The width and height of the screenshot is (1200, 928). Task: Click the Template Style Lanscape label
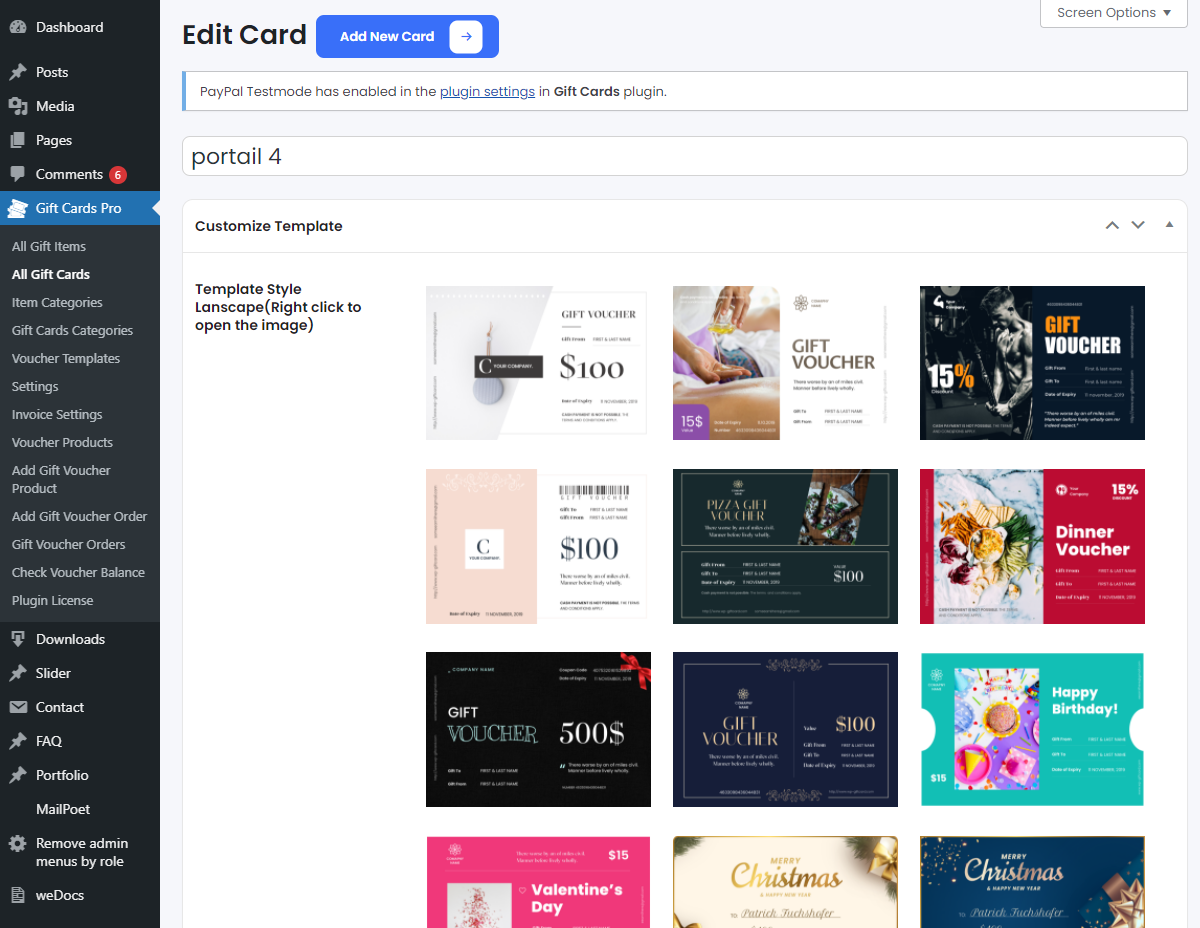[278, 307]
